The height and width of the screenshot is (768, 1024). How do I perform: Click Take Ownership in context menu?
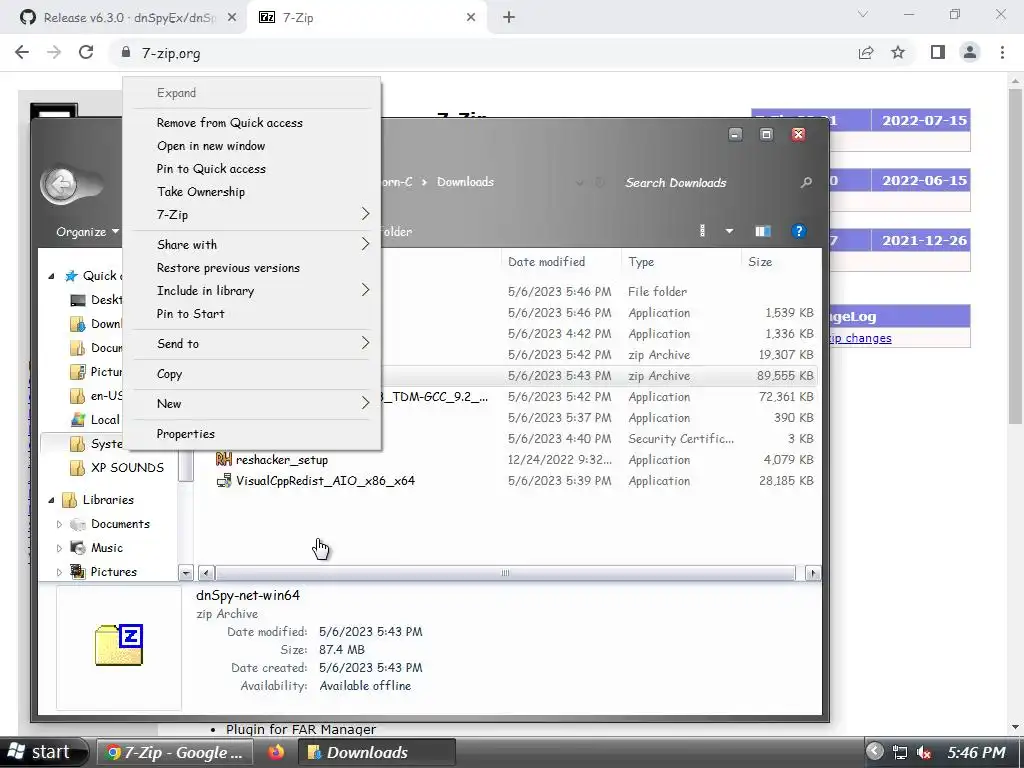point(252,191)
